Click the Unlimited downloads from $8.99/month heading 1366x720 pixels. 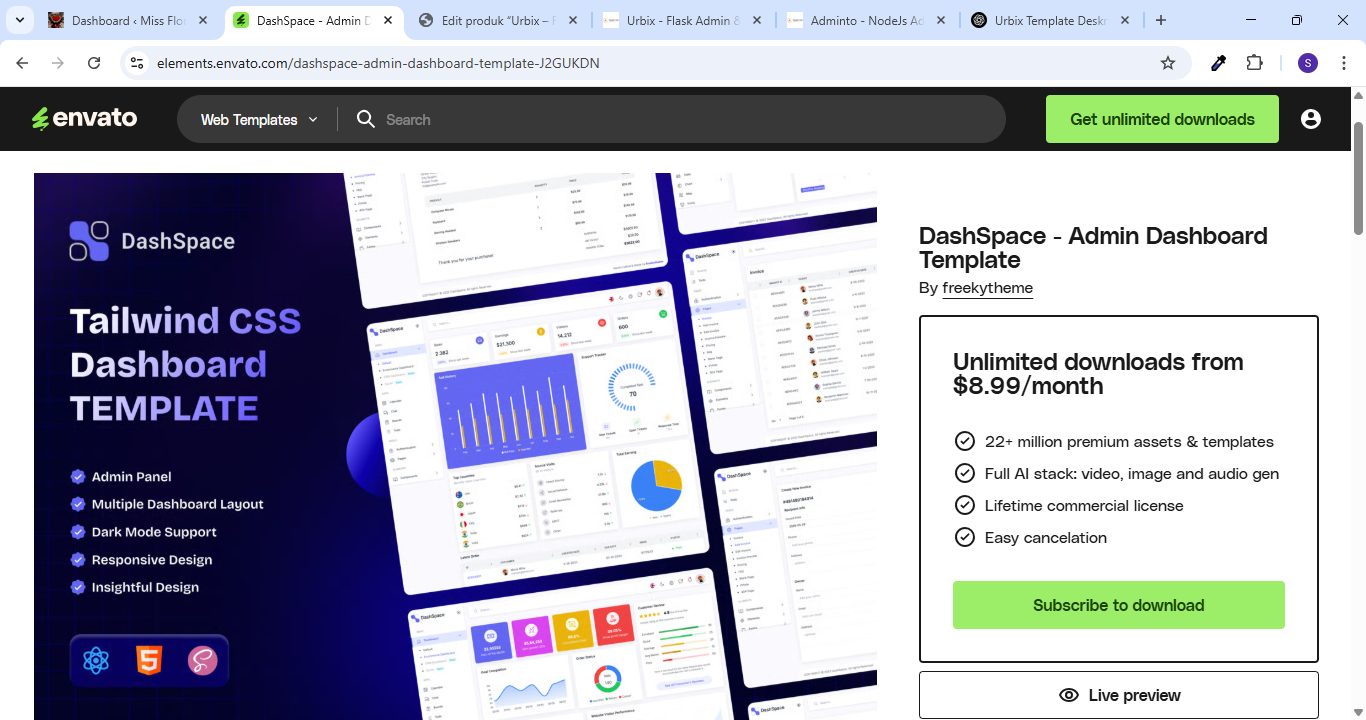pos(1098,374)
